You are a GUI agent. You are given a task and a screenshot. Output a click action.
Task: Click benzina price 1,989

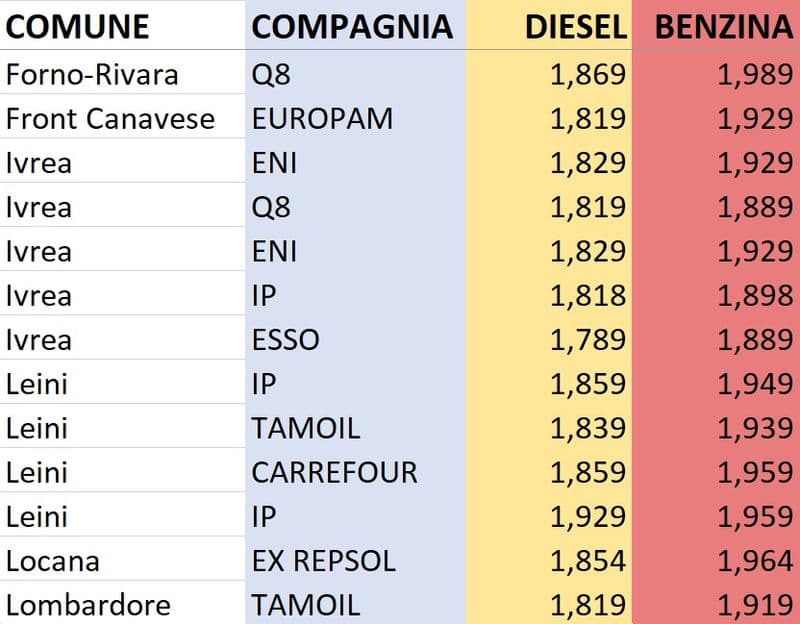(755, 73)
